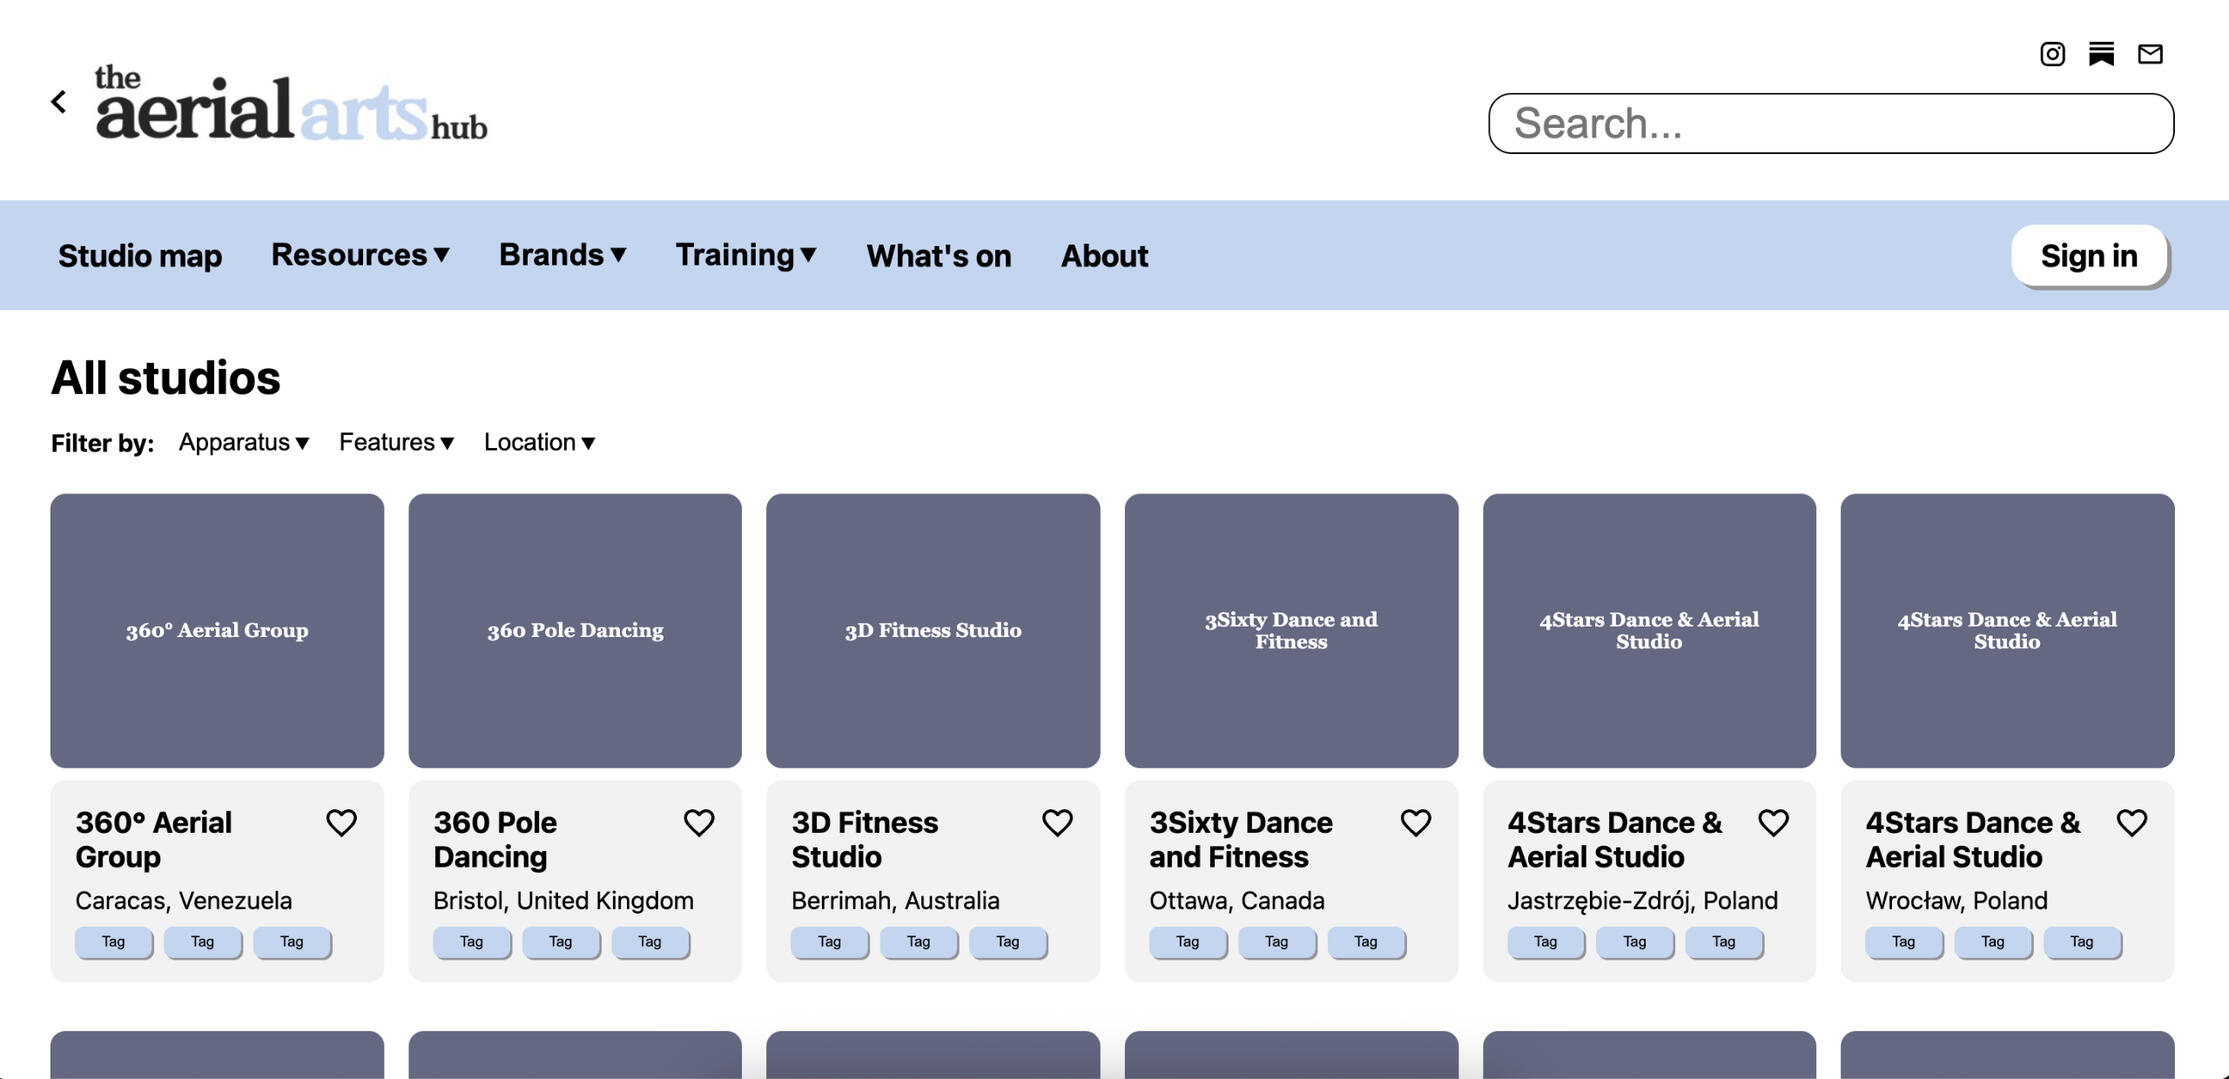Like the 3D Fitness Studio card
2229x1079 pixels.
click(x=1057, y=823)
